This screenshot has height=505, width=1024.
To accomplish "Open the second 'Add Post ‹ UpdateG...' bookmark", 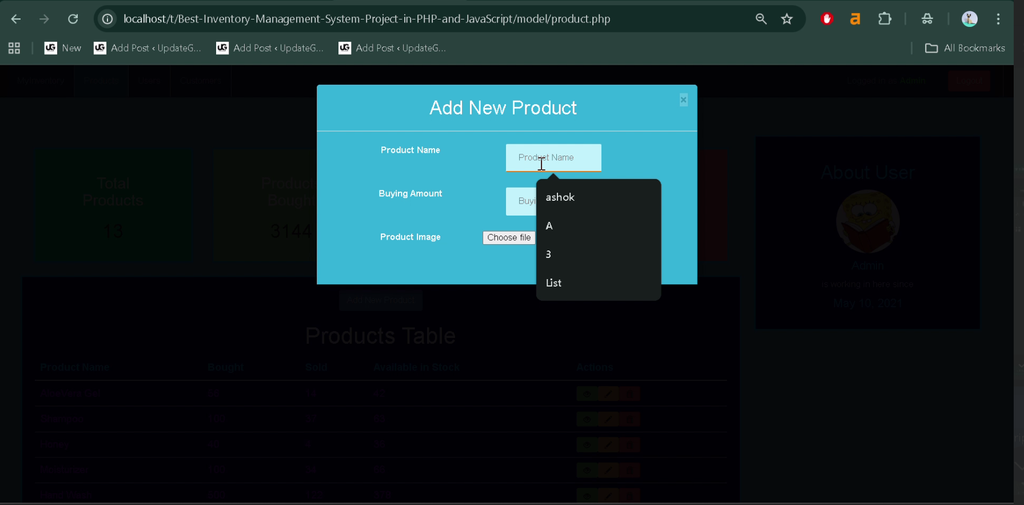I will 270,48.
